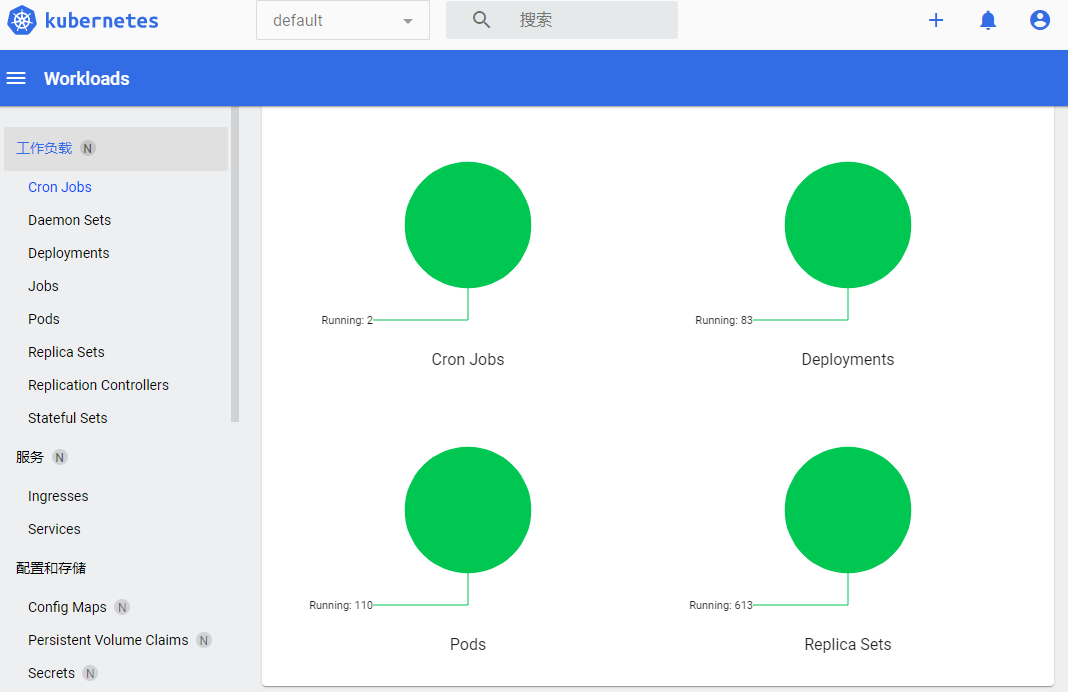Click the plus create resource icon
The width and height of the screenshot is (1068, 692).
point(936,20)
